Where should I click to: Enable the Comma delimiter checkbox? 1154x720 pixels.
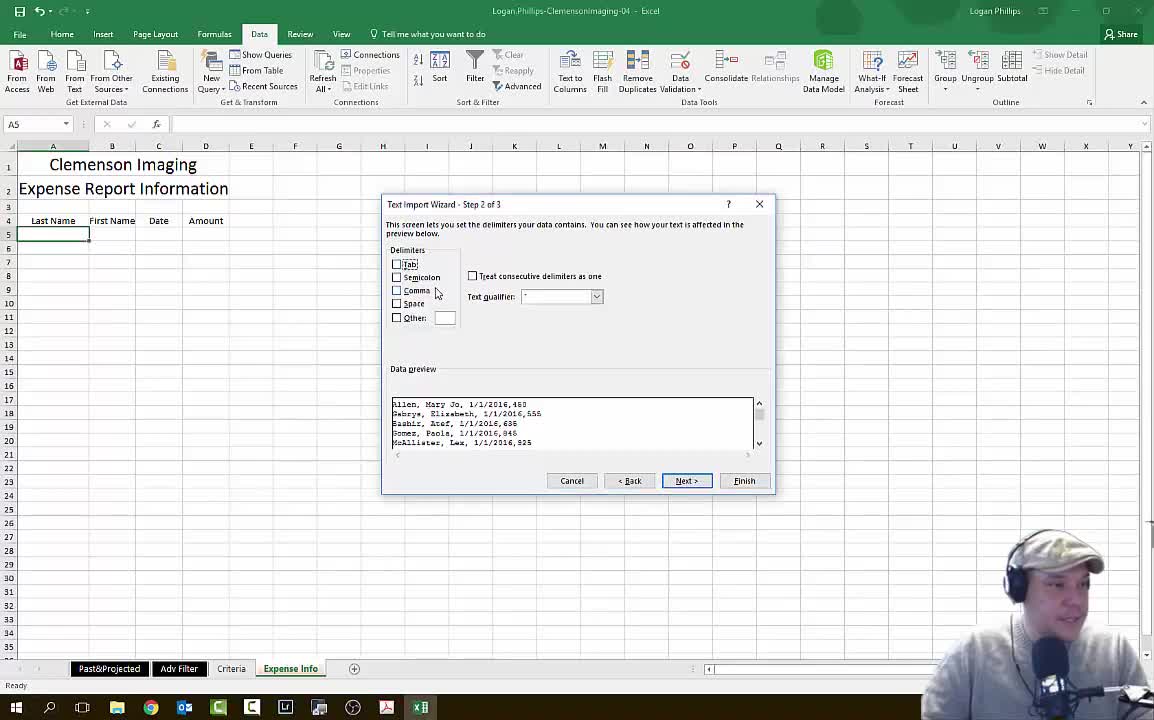coord(397,291)
